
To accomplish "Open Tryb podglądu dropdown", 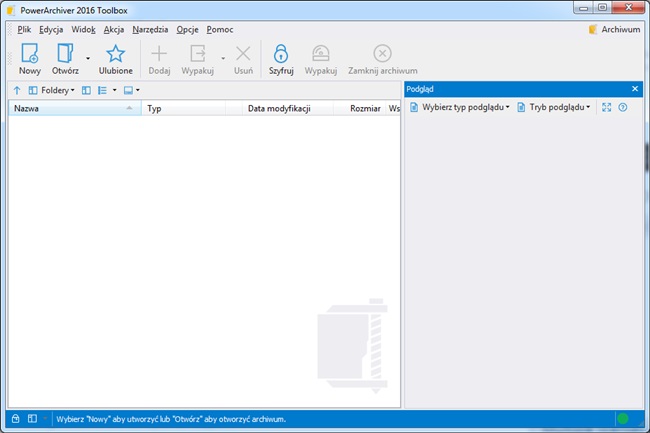I will (554, 107).
